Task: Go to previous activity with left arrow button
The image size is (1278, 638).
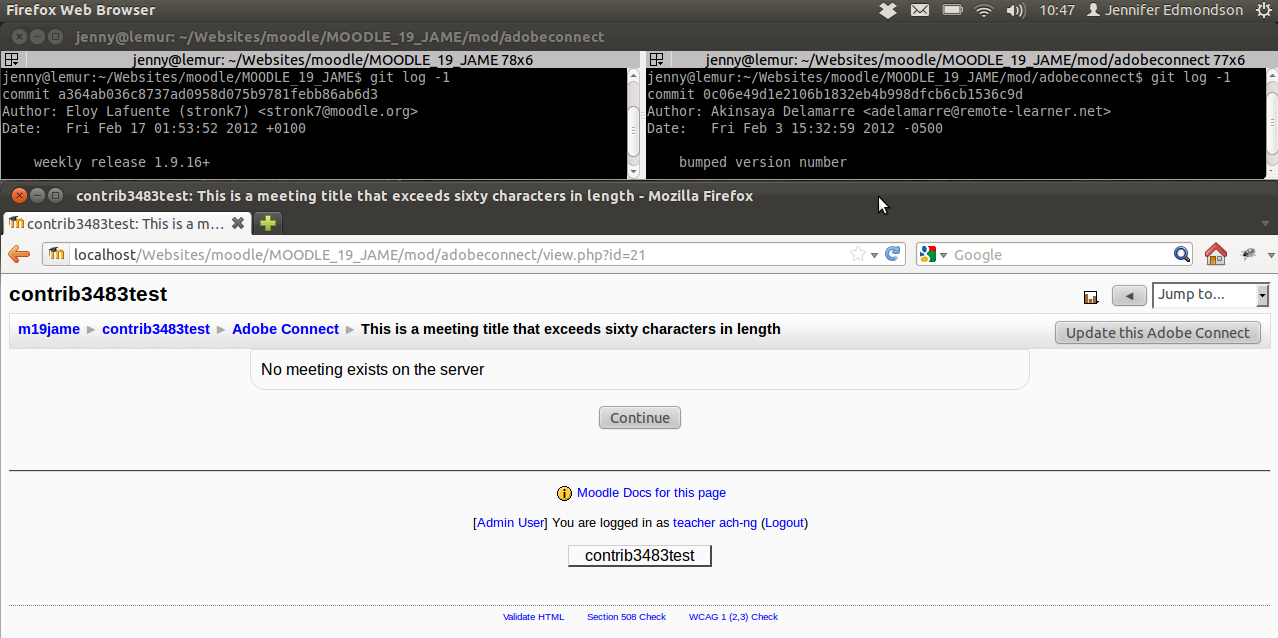Action: (1129, 296)
